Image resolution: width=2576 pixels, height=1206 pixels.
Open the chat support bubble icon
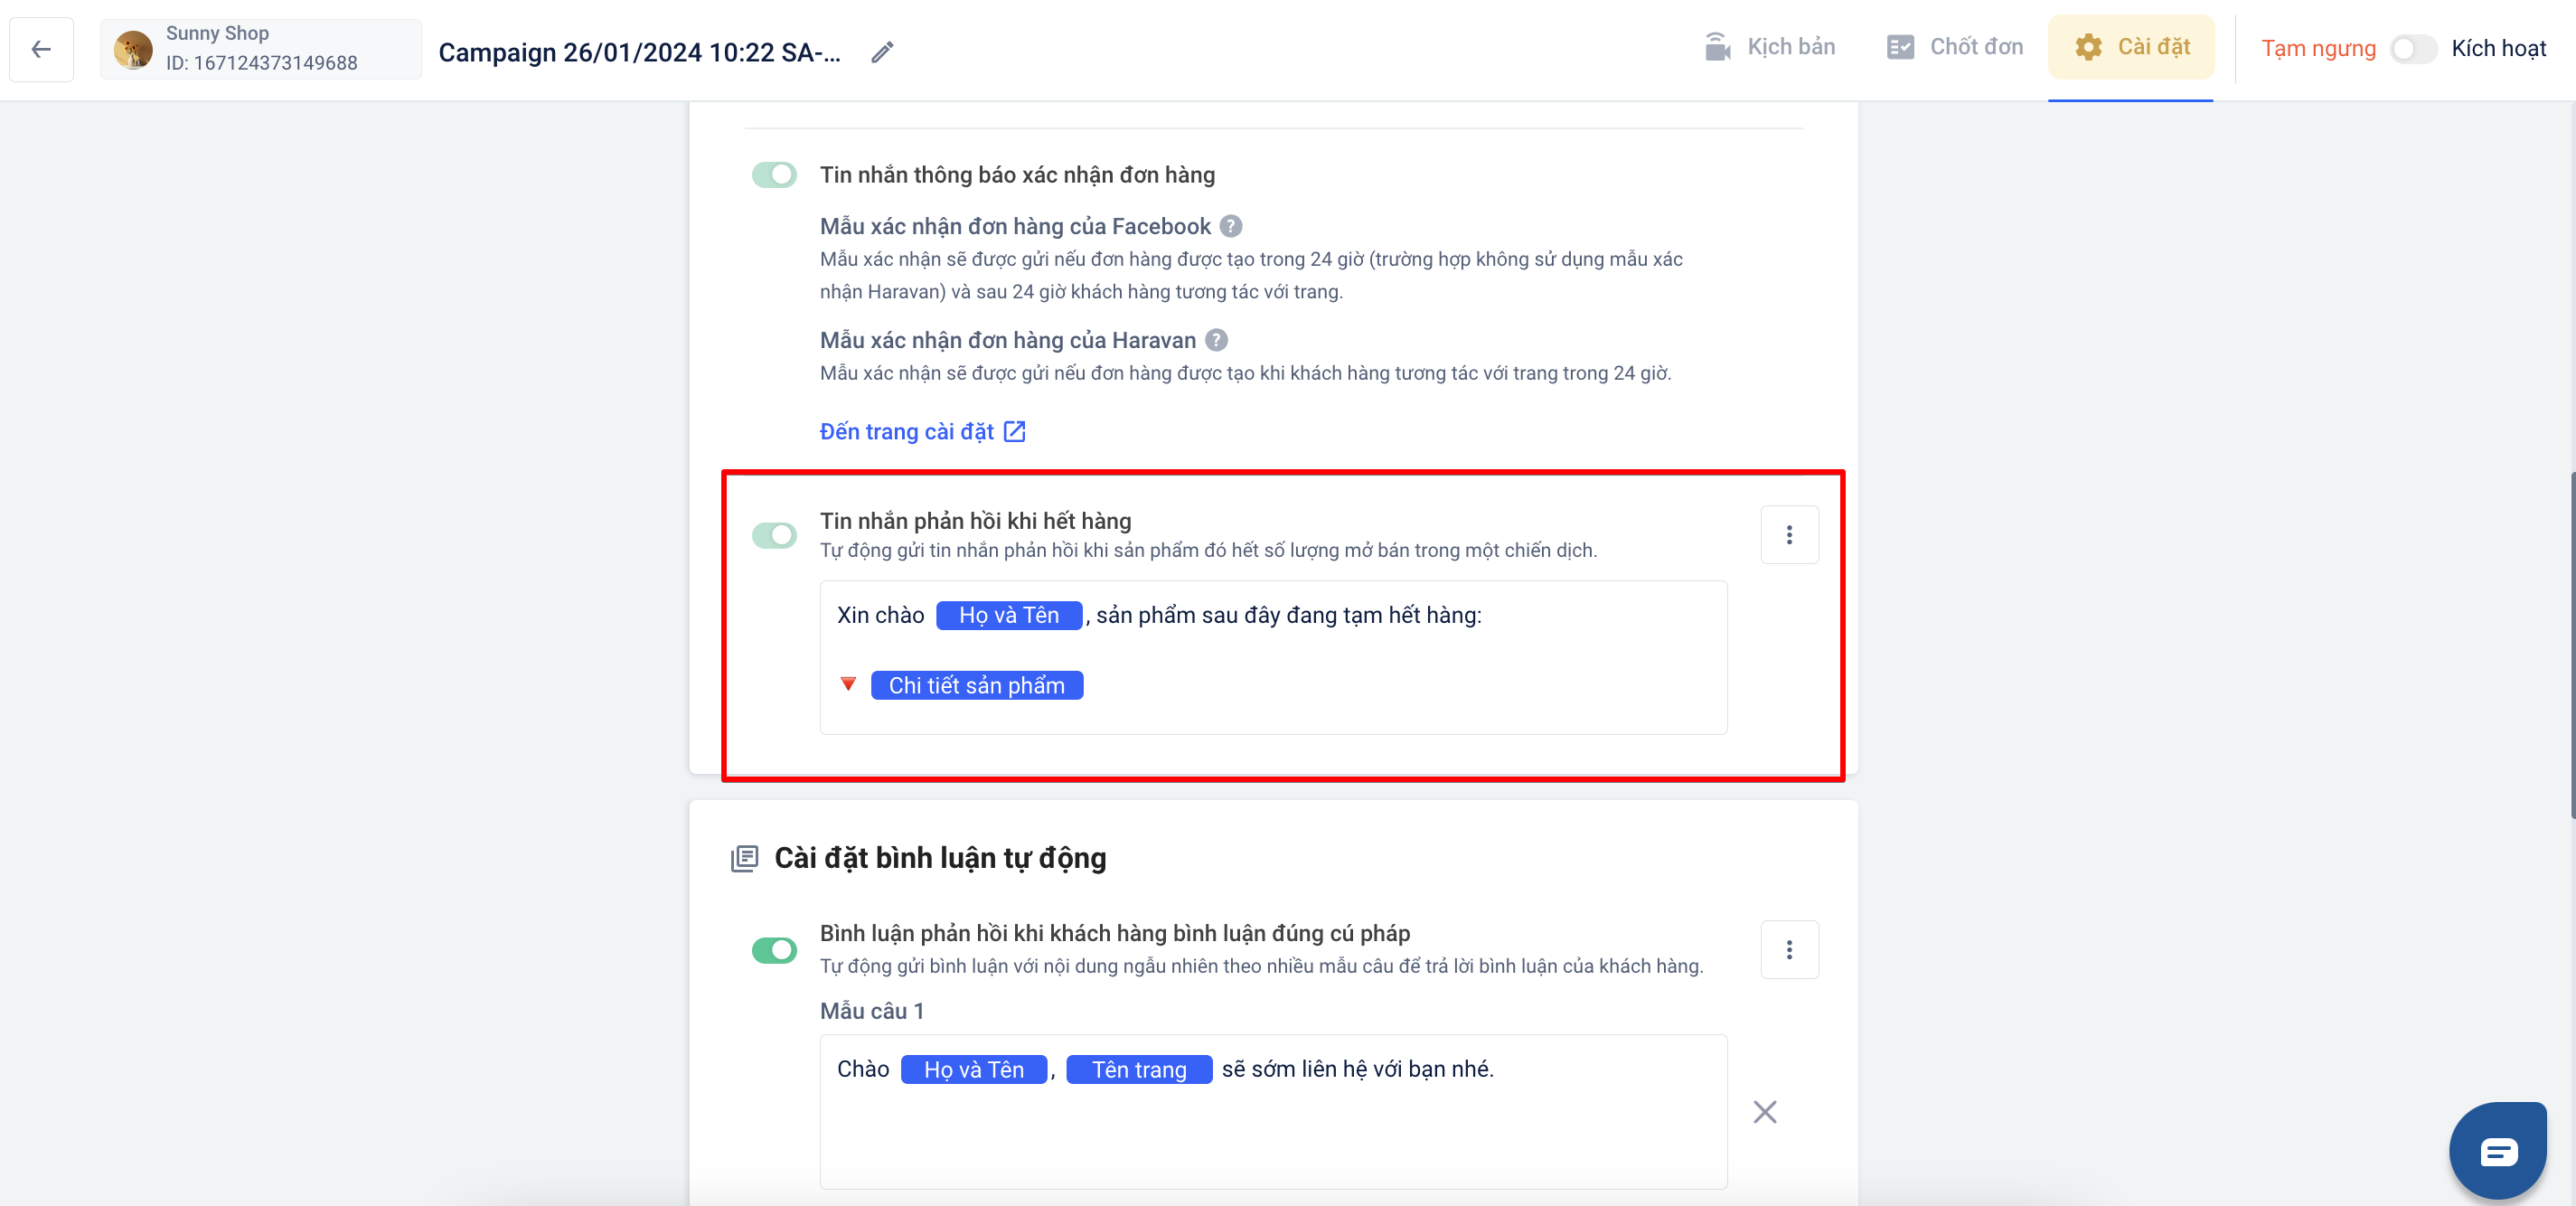click(2497, 1151)
